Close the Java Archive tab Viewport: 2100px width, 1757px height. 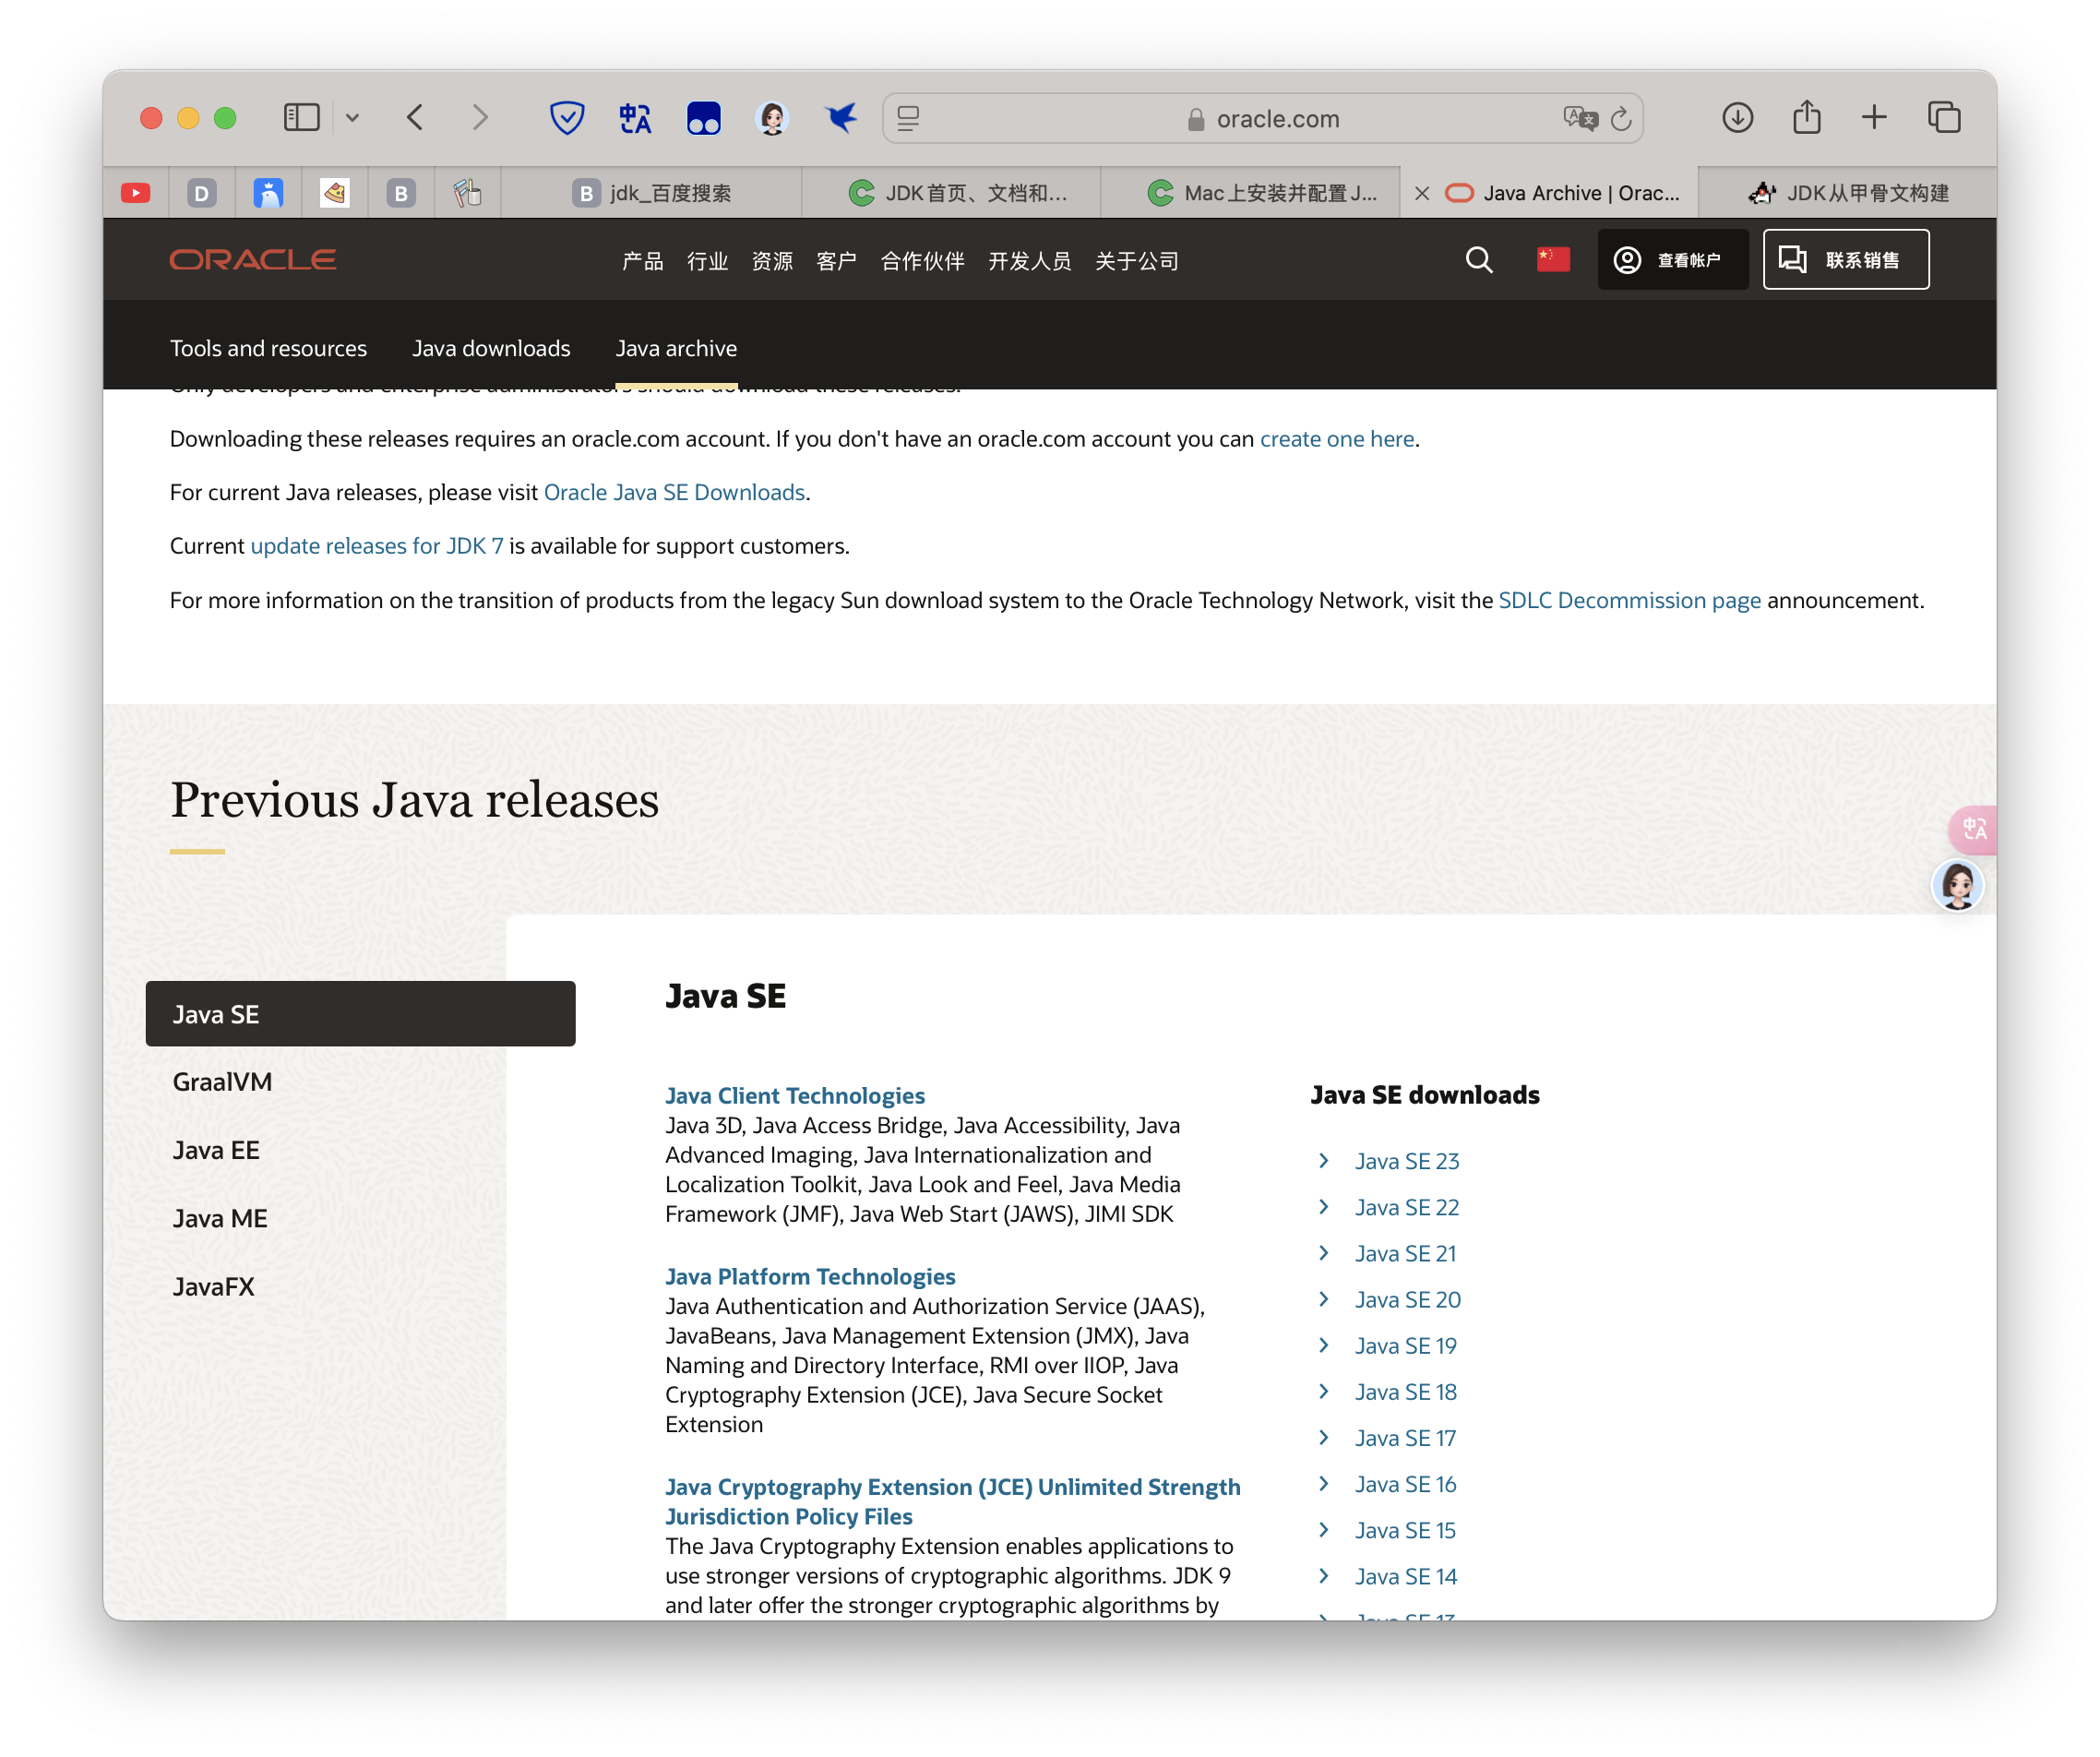(1421, 193)
